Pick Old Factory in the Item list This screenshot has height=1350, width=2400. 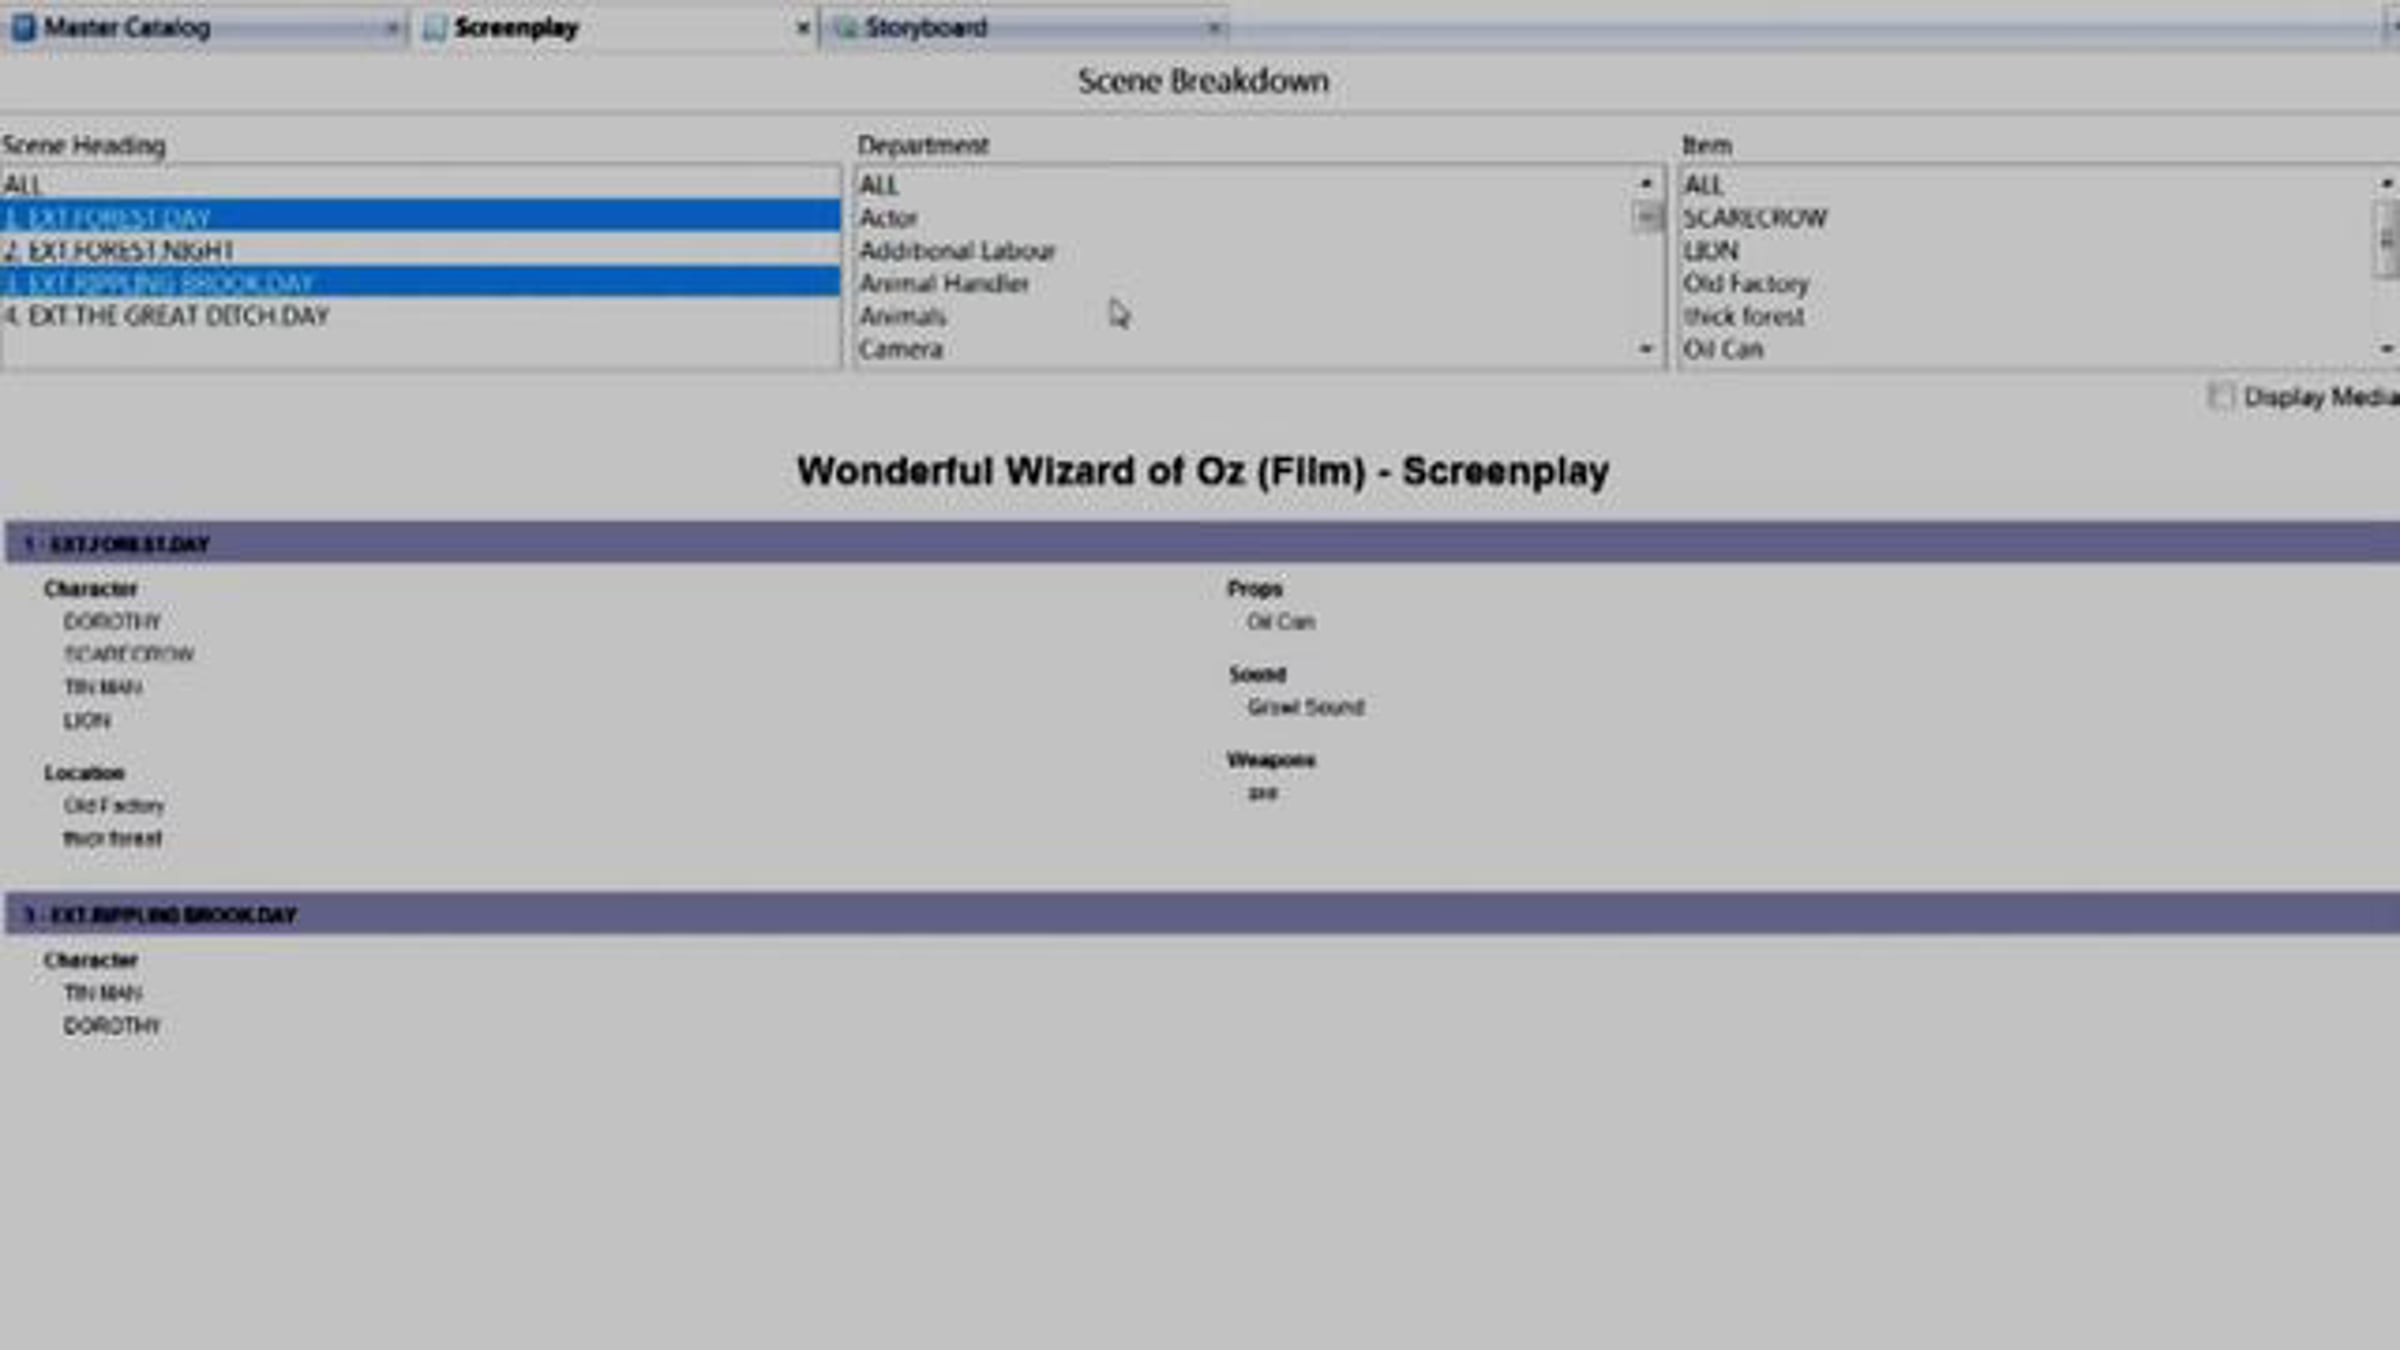tap(2026, 284)
